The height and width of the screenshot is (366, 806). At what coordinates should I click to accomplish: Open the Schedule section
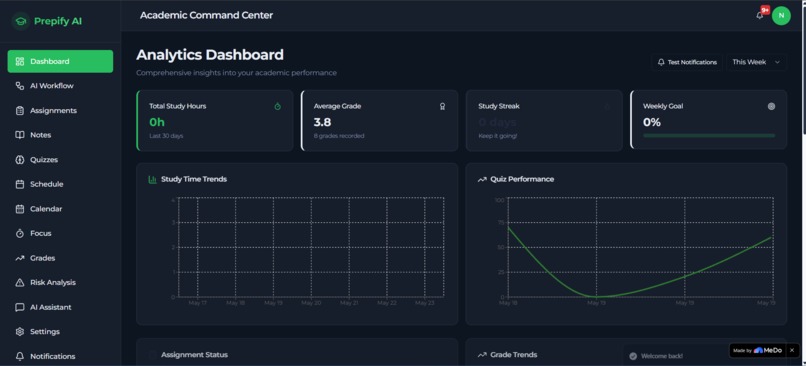click(x=60, y=184)
